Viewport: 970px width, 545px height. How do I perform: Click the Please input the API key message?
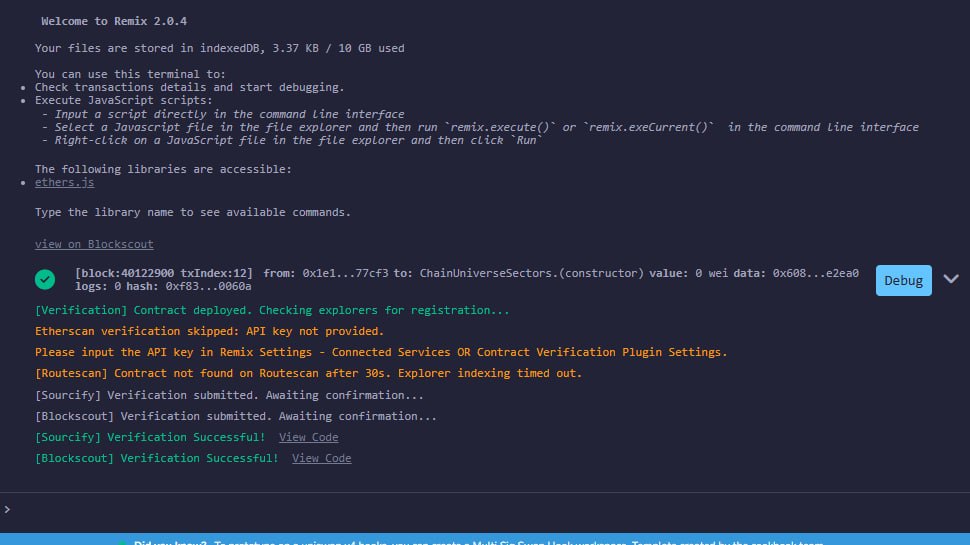pyautogui.click(x=381, y=353)
